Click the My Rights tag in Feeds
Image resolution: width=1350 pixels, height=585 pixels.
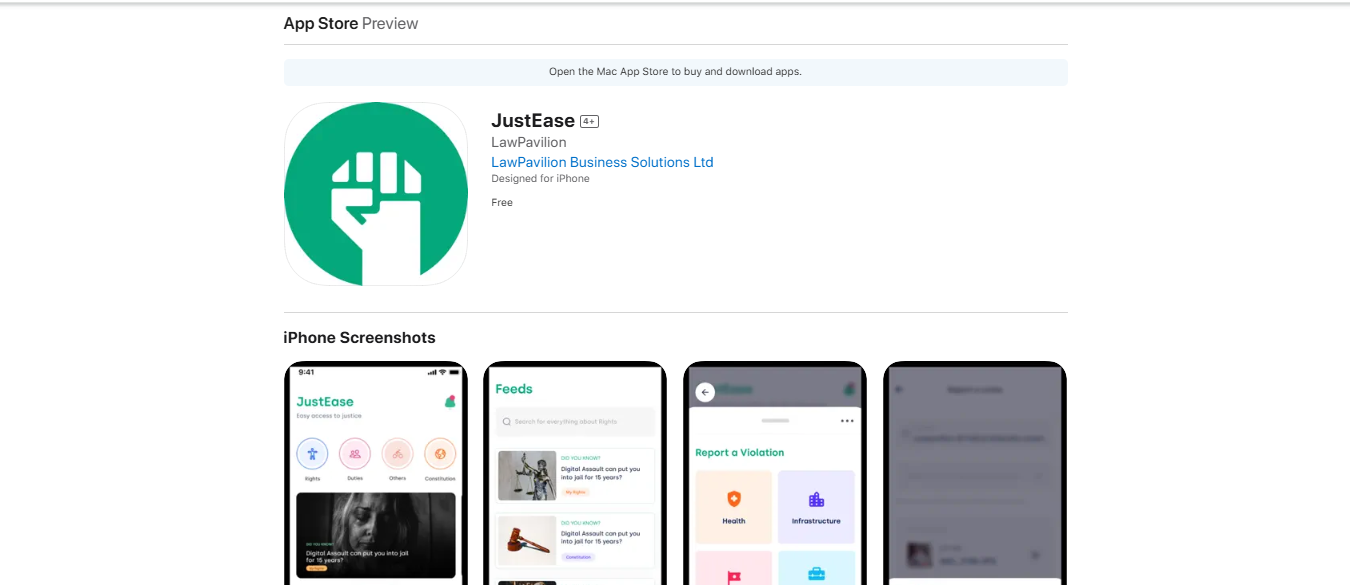click(x=575, y=492)
